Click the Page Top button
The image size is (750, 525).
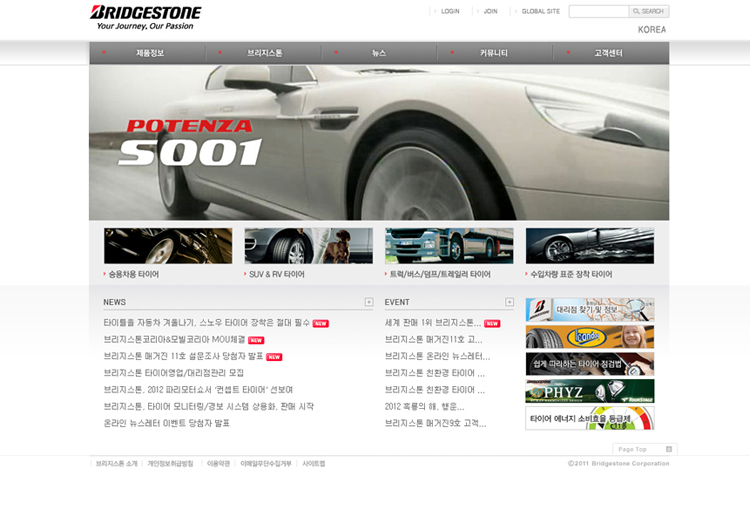tap(645, 449)
